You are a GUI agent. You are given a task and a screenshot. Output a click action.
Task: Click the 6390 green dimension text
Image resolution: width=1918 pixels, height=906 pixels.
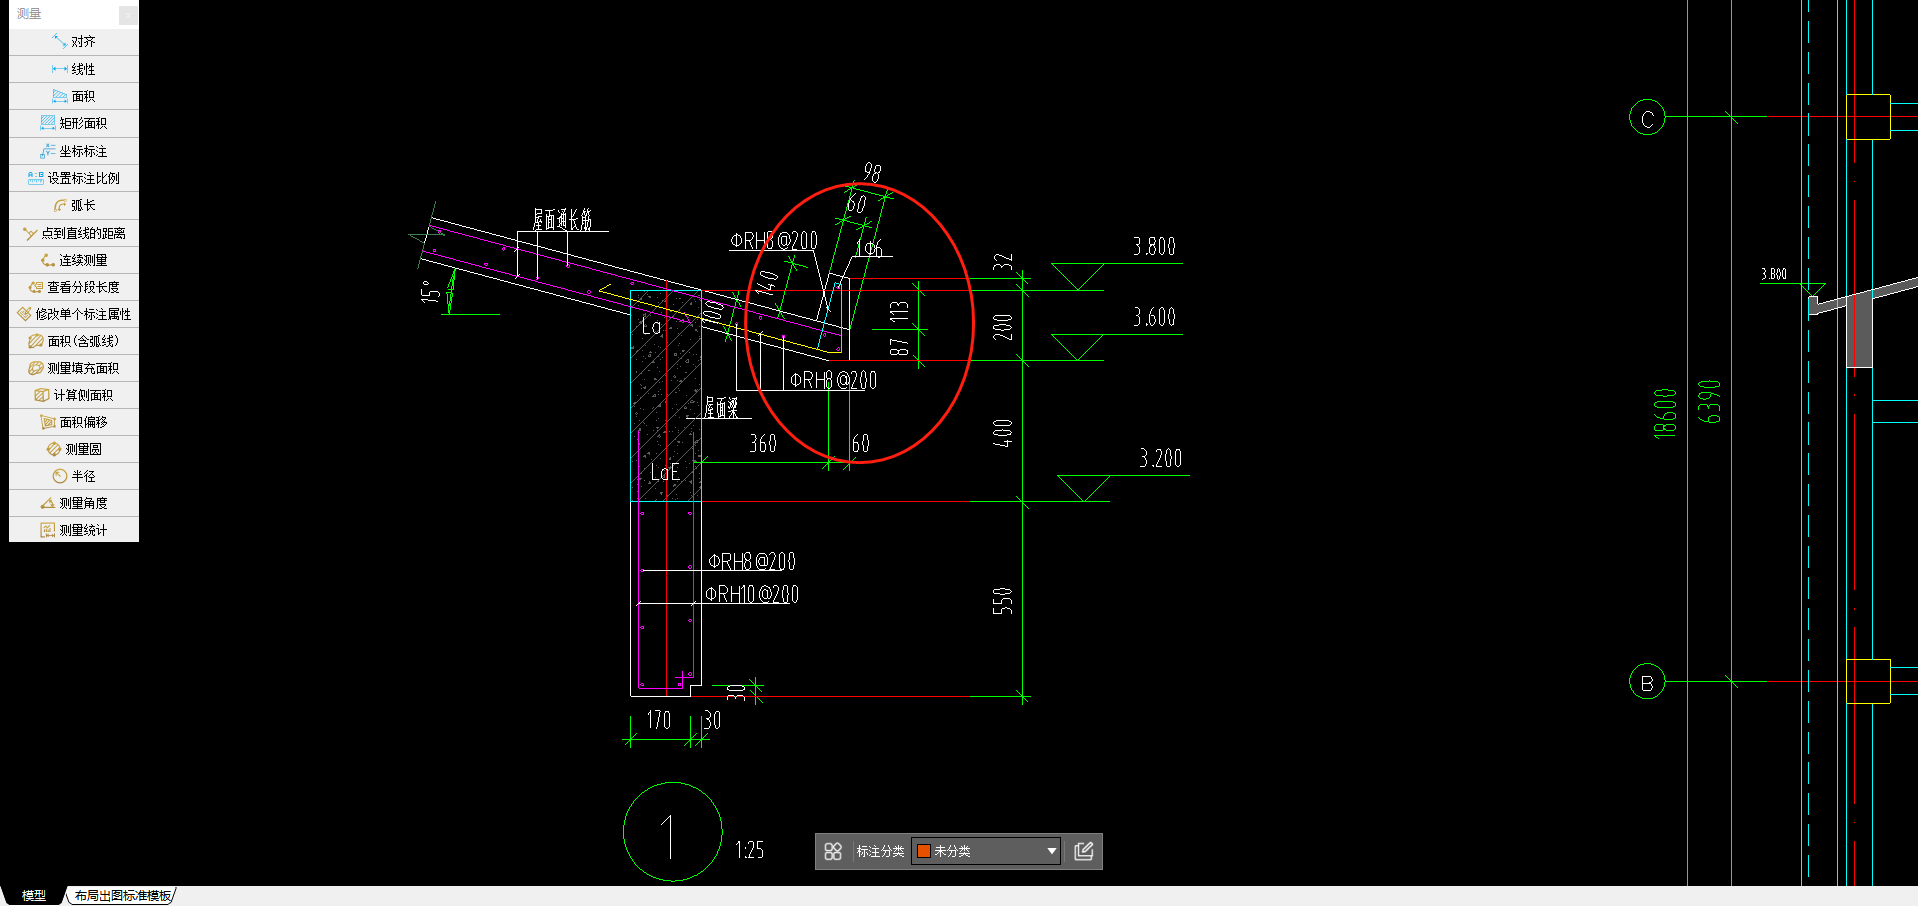(x=1710, y=402)
